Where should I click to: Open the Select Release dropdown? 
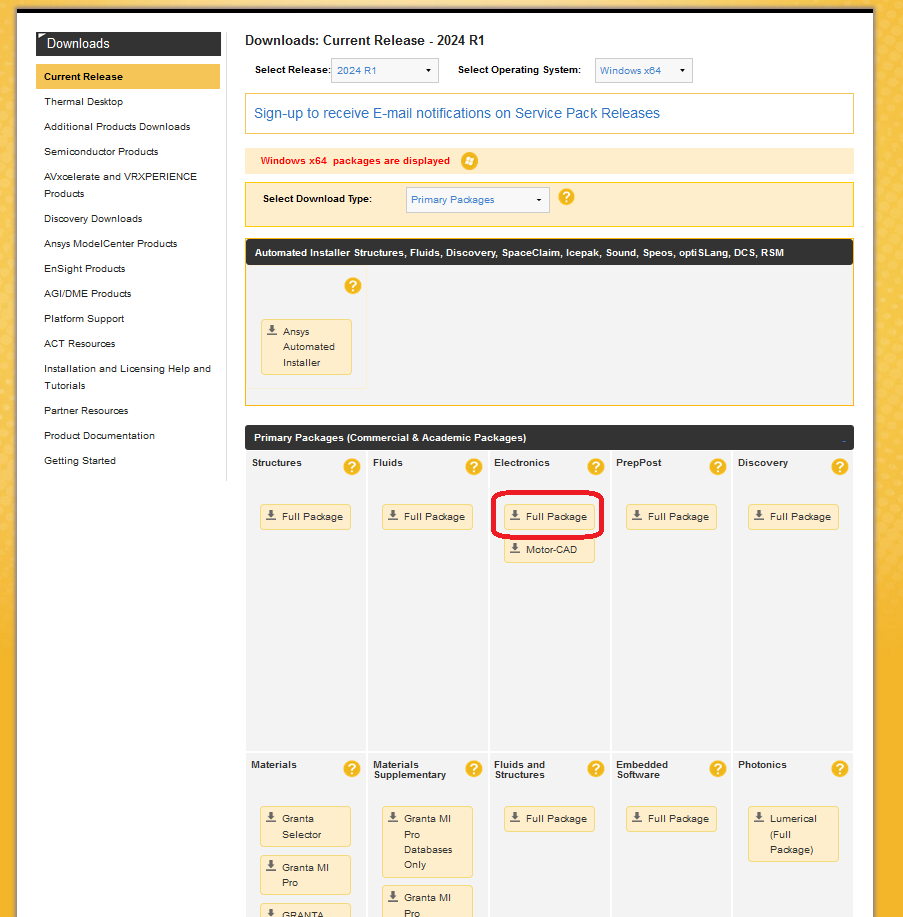[384, 71]
